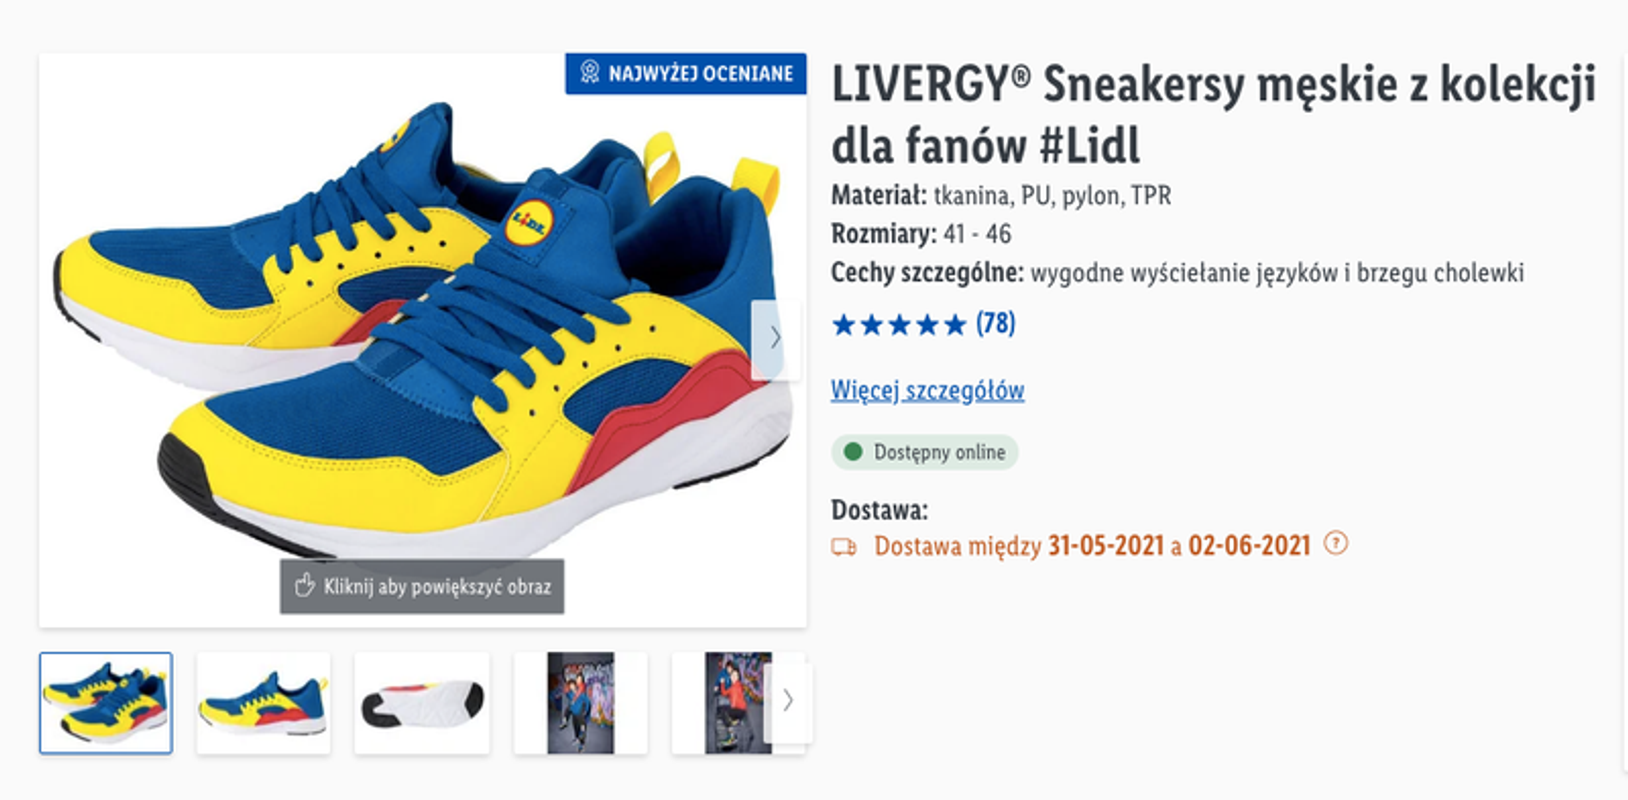Screen dimensions: 1628x800
Task: Click the first blue rating star
Action: [844, 324]
